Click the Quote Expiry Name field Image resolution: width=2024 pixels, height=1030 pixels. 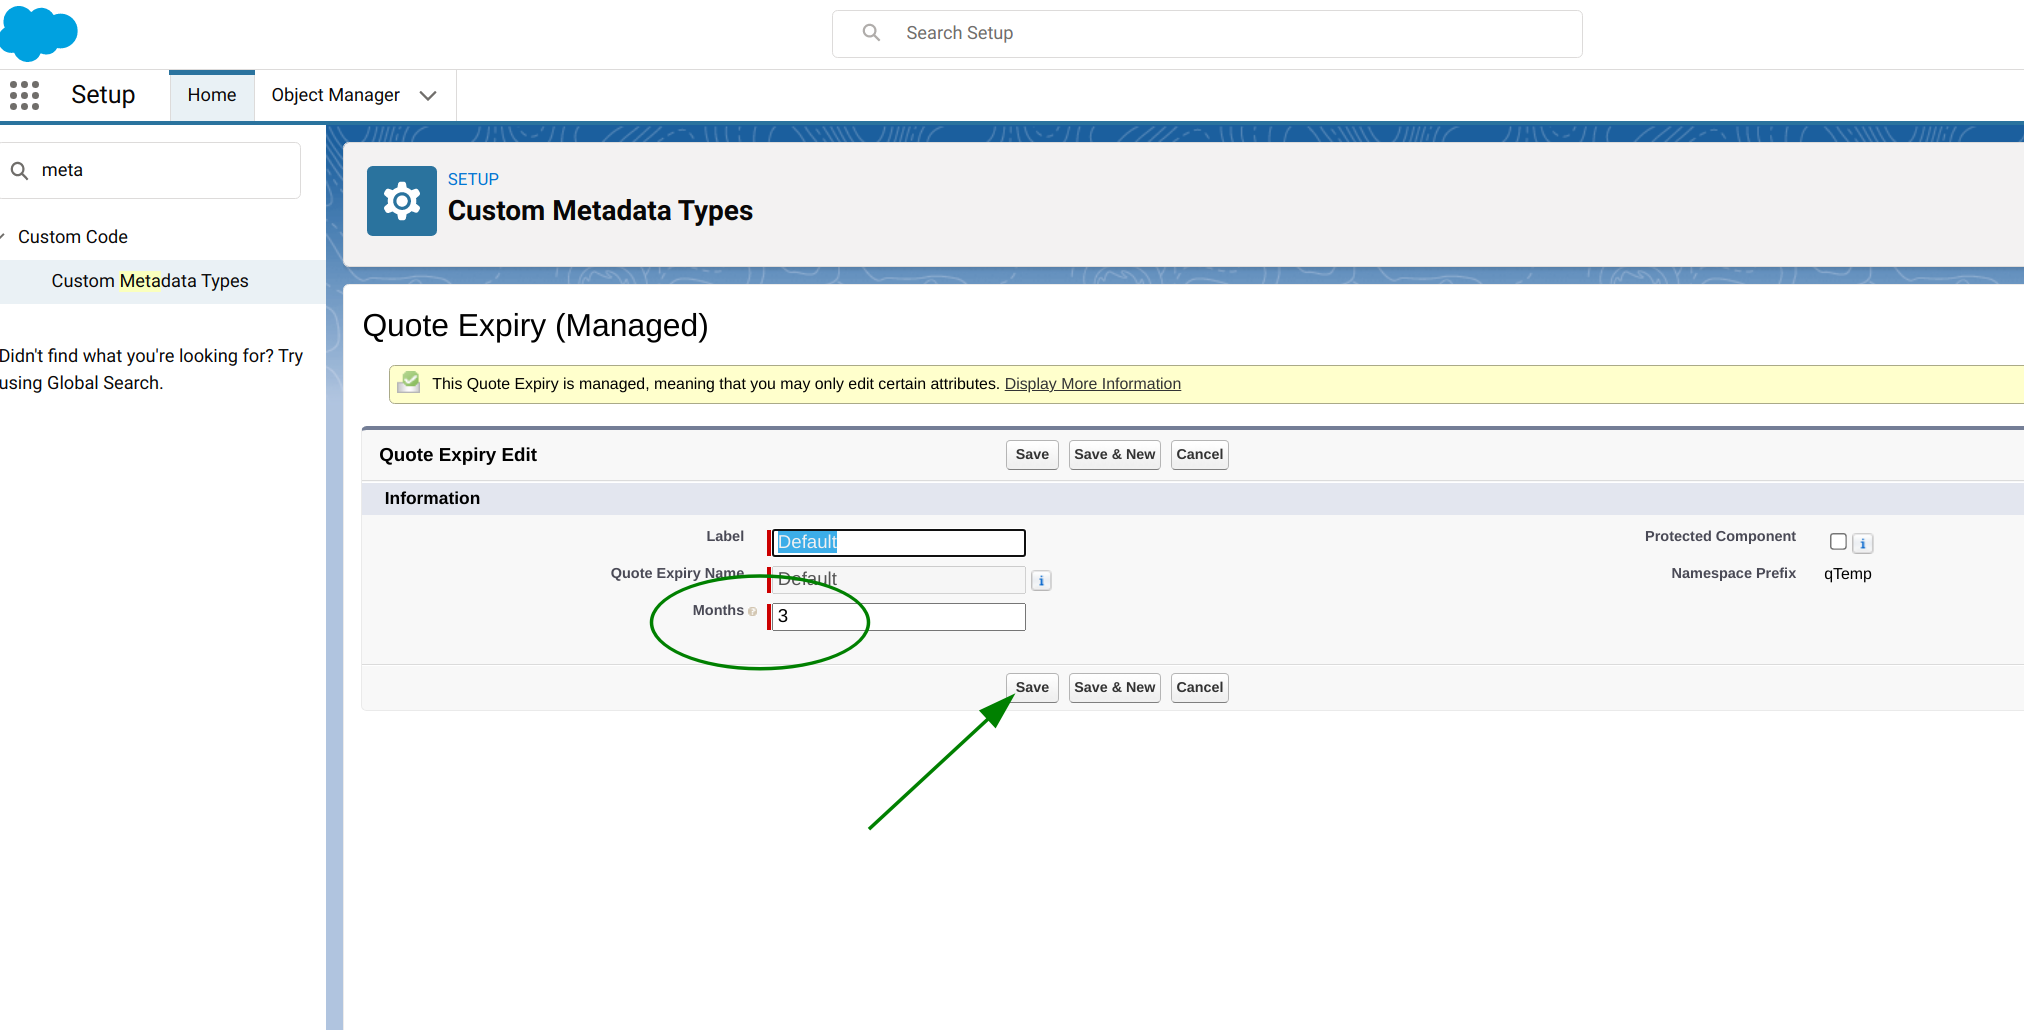[898, 580]
